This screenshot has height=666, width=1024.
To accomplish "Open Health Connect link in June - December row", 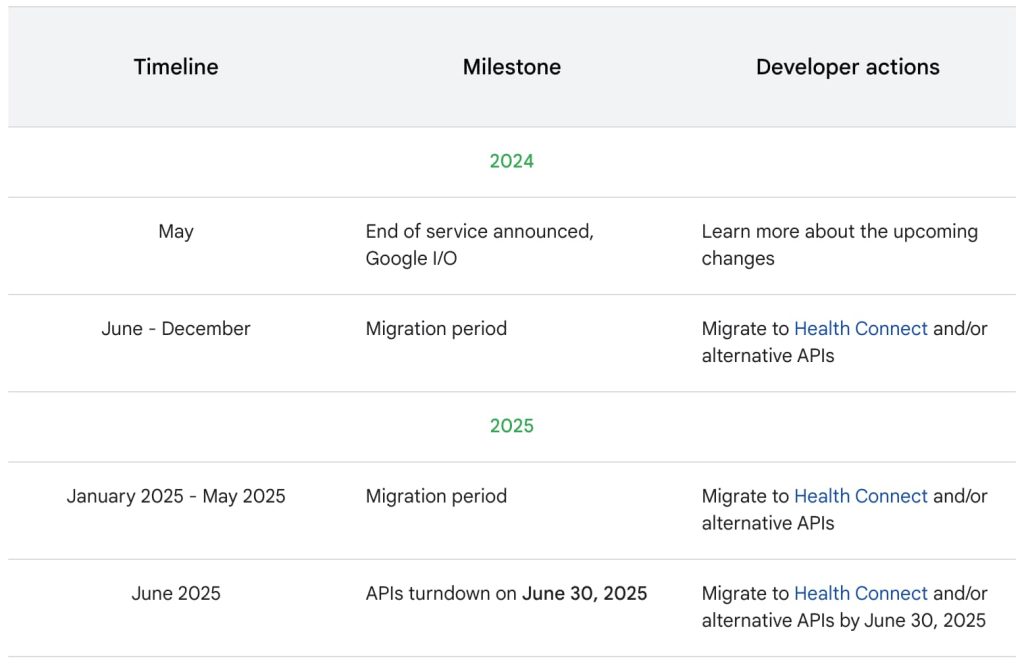I will point(860,329).
